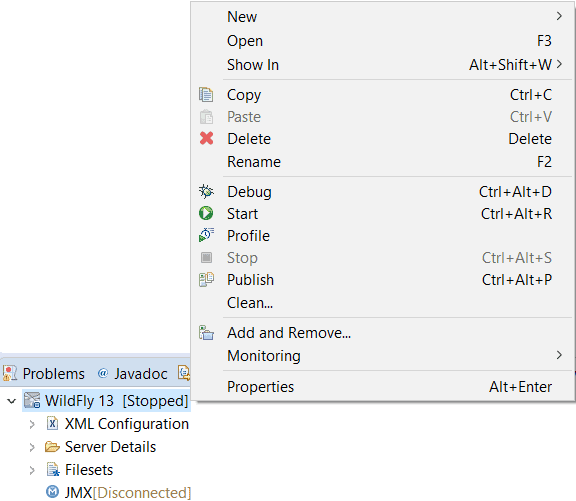This screenshot has height=501, width=576.
Task: Click the Copy icon in context menu
Action: tap(206, 95)
